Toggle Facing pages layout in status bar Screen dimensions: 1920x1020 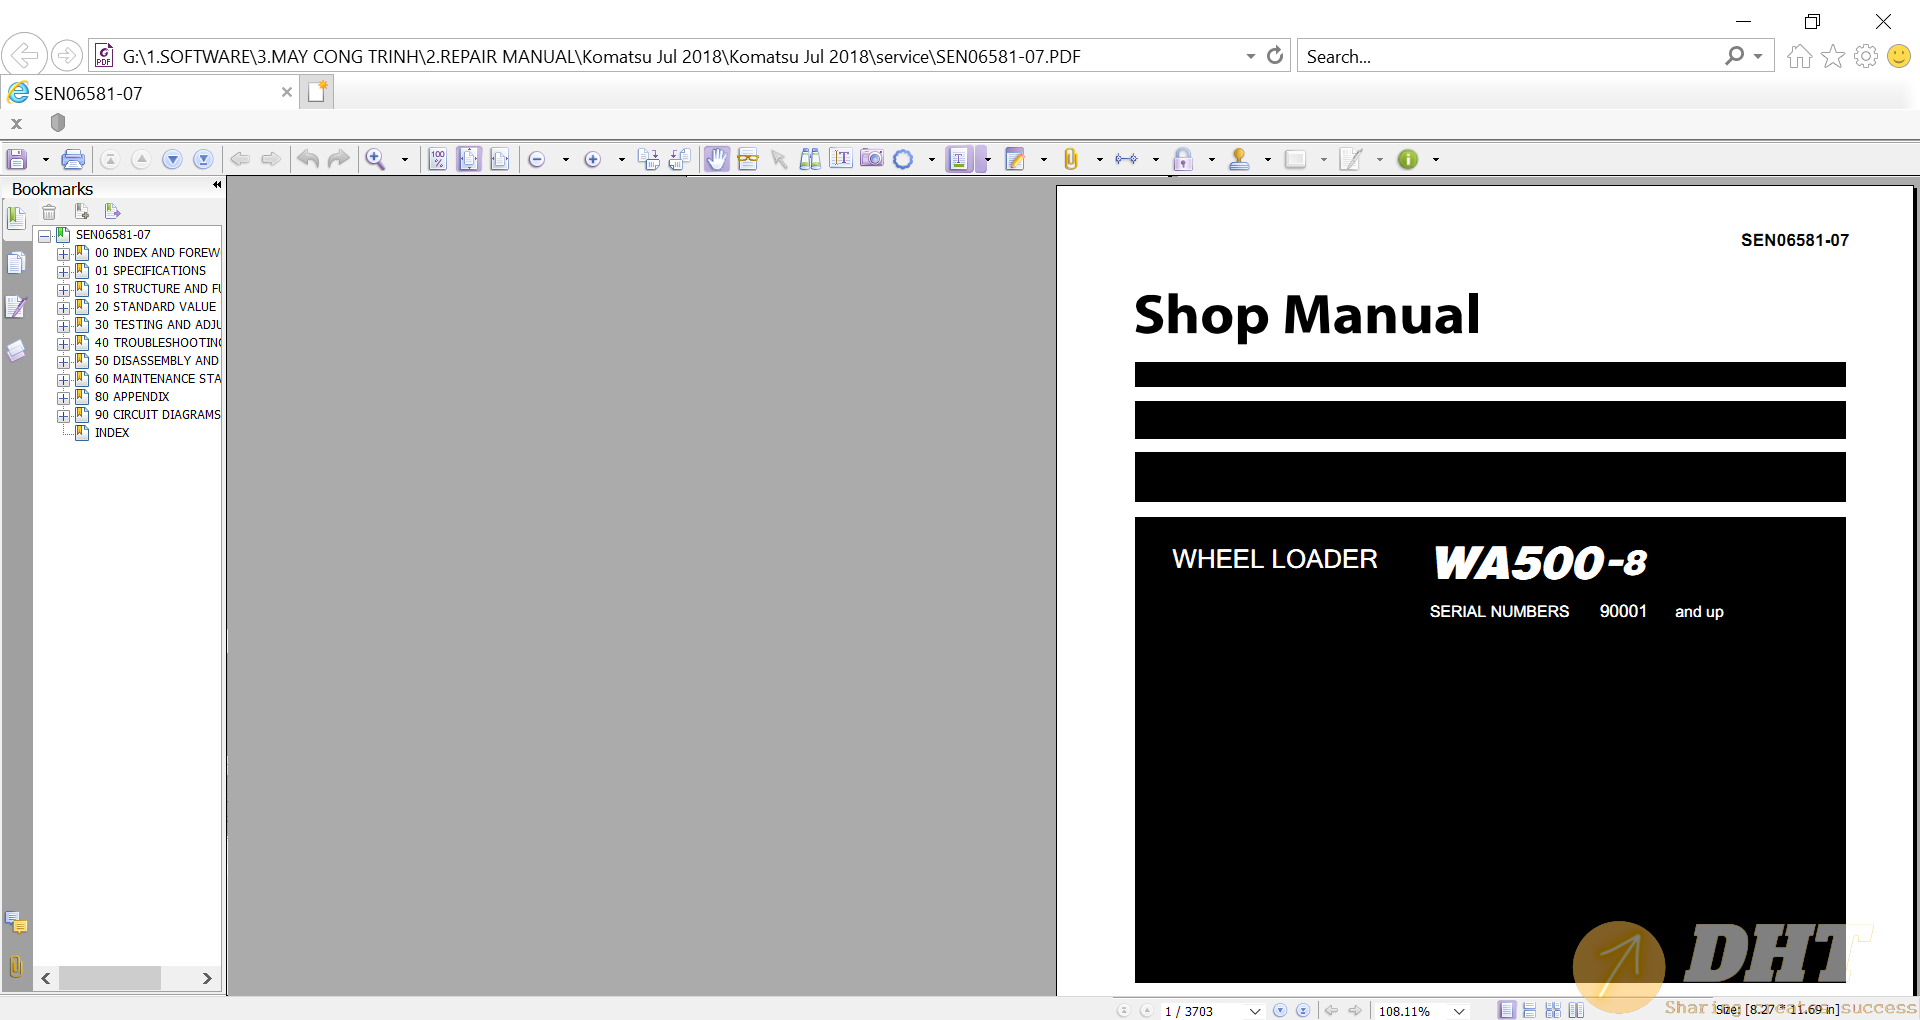coord(1576,1011)
